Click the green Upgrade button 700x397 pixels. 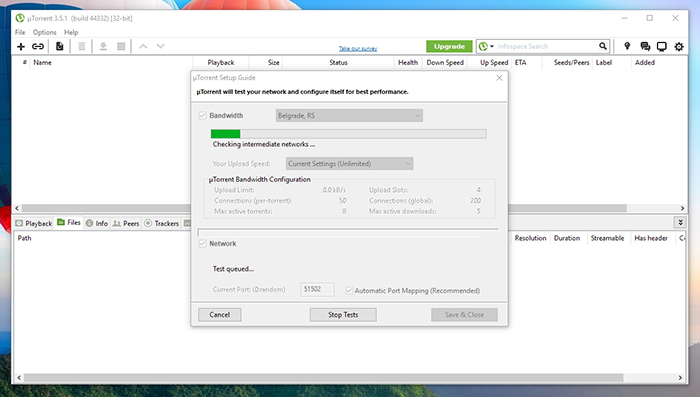(x=449, y=46)
